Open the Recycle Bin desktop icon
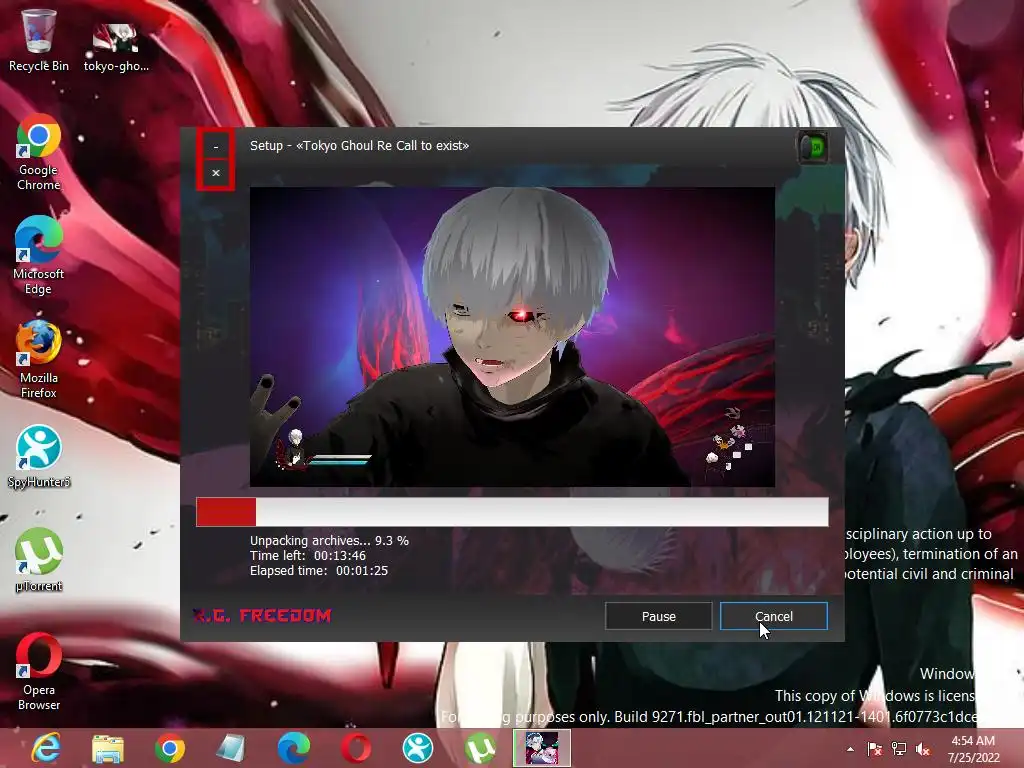The width and height of the screenshot is (1024, 768). (39, 40)
